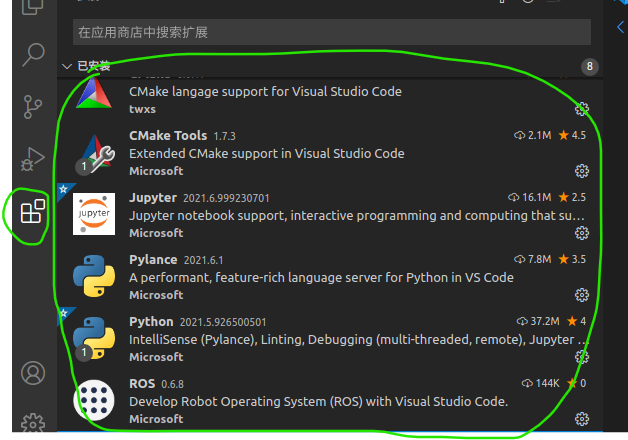Click Microsoft publisher under Jupyter
The image size is (628, 440).
(x=156, y=233)
